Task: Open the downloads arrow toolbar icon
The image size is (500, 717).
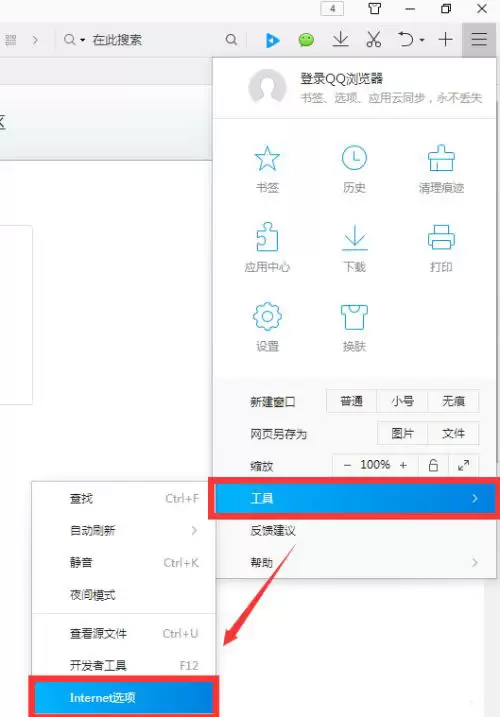Action: click(340, 40)
